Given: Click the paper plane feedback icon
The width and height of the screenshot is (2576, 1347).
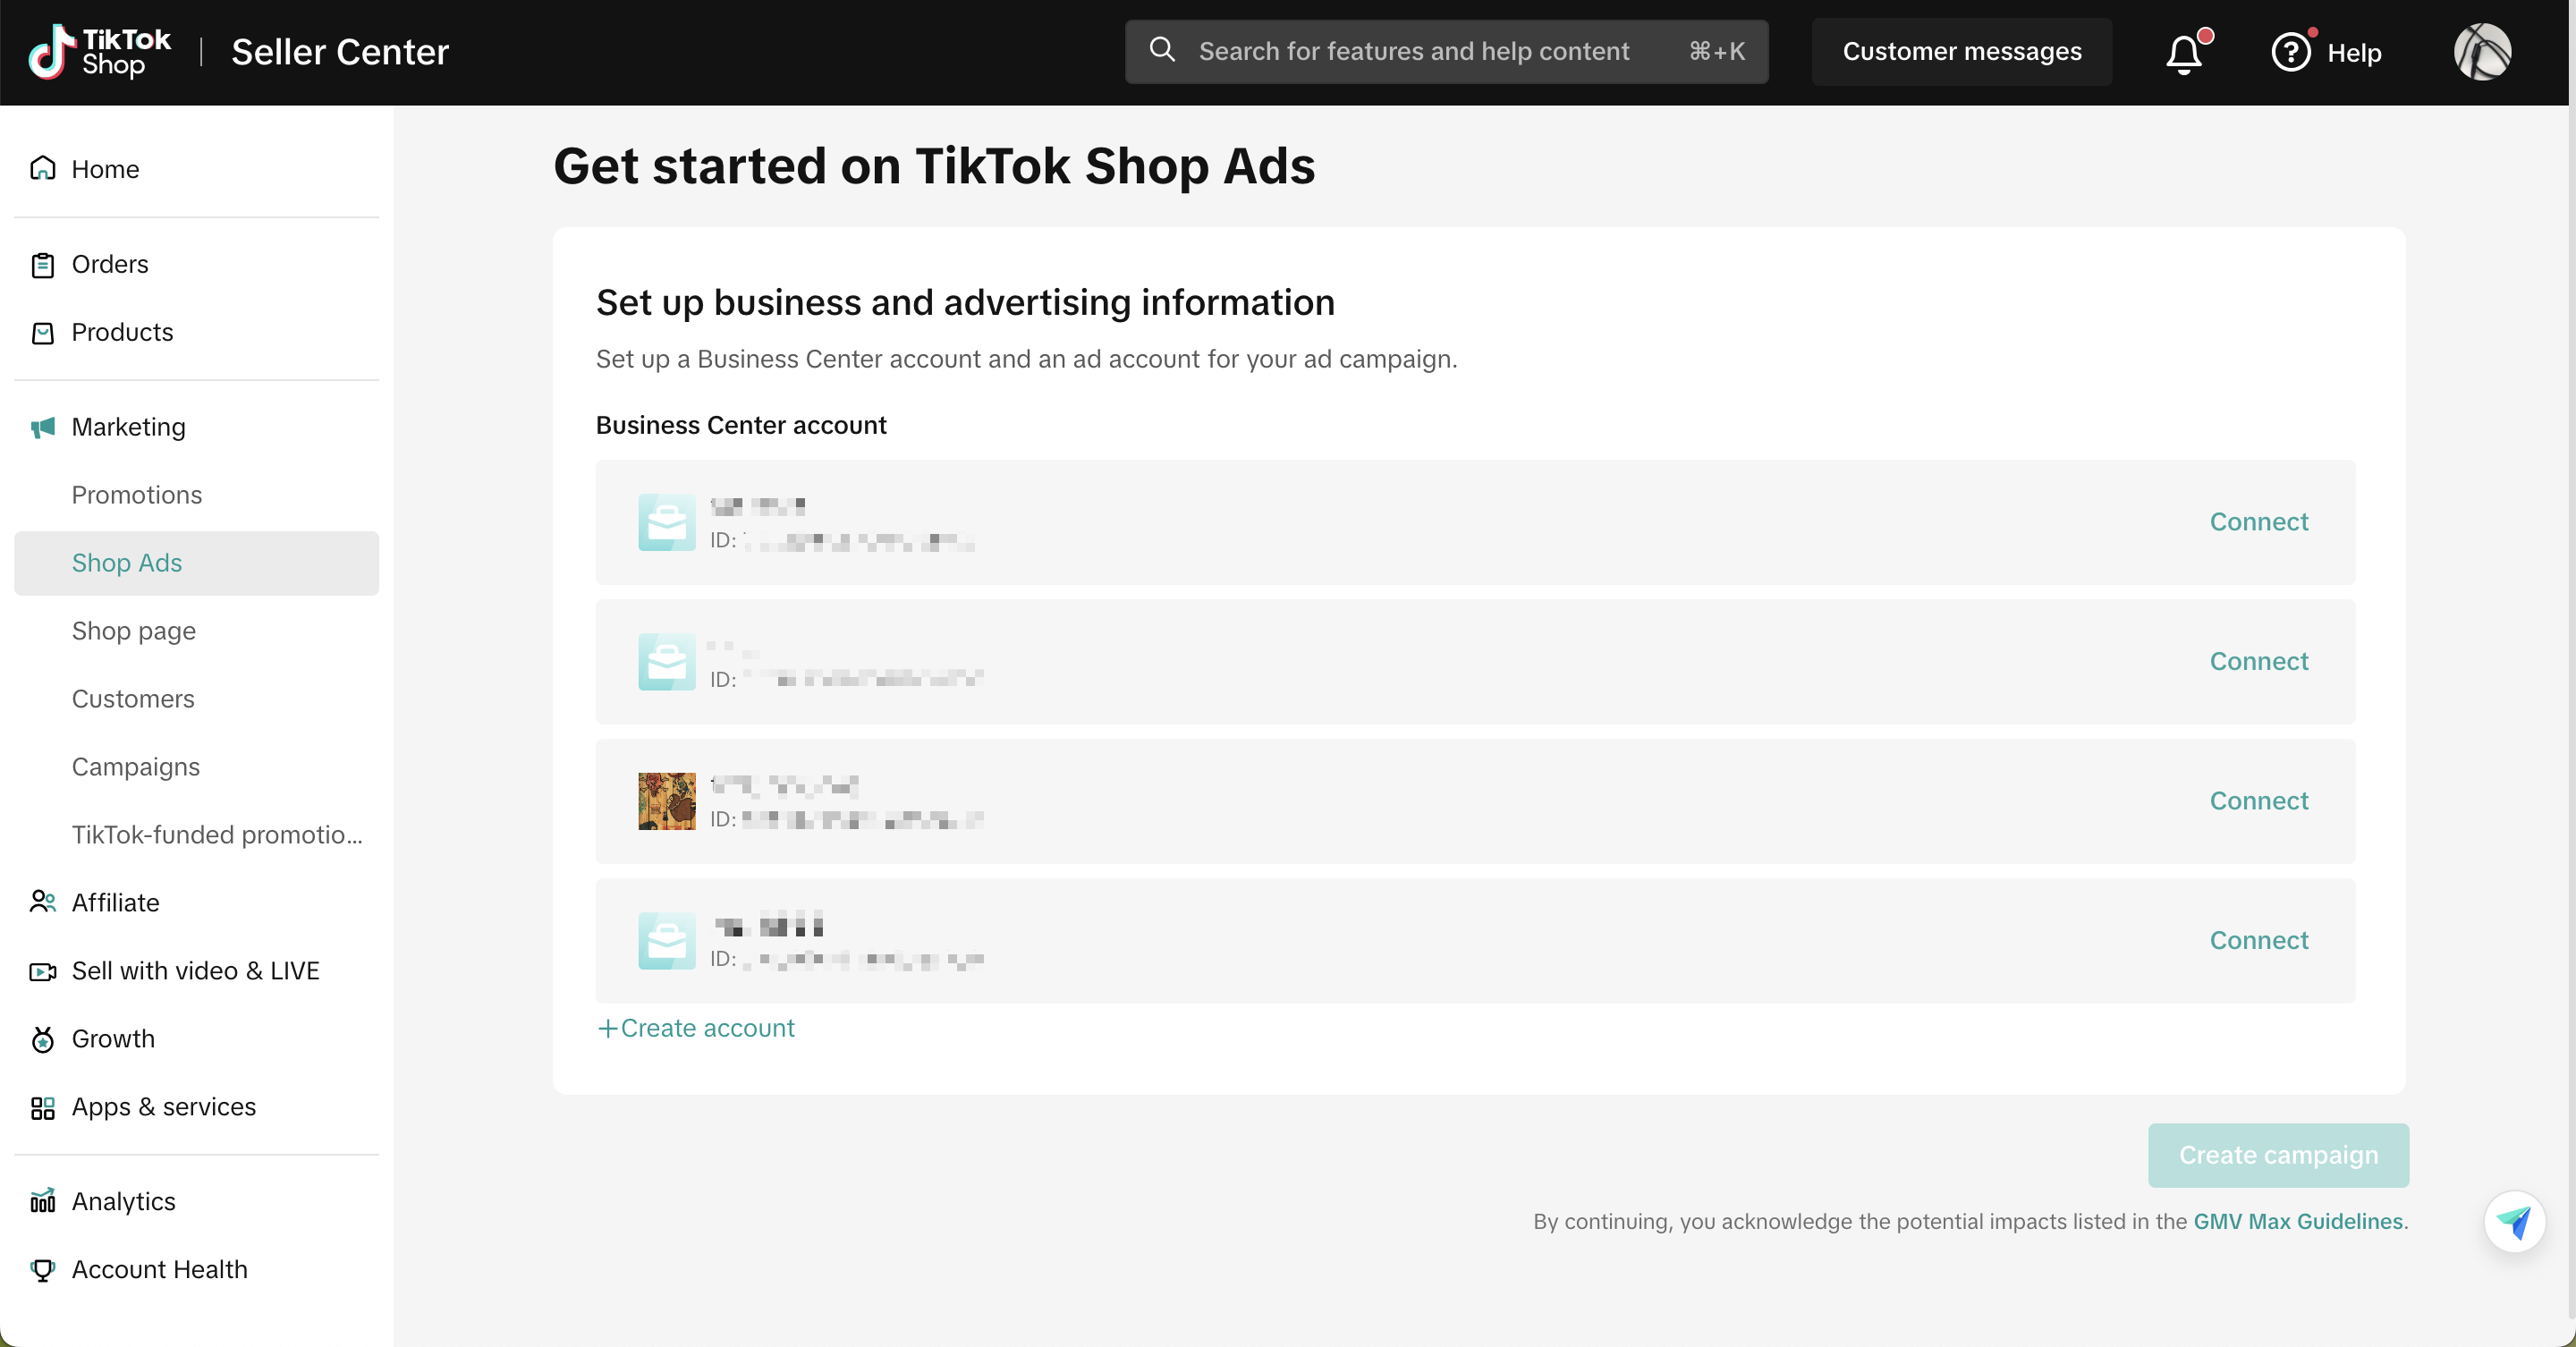Looking at the screenshot, I should click(2513, 1221).
